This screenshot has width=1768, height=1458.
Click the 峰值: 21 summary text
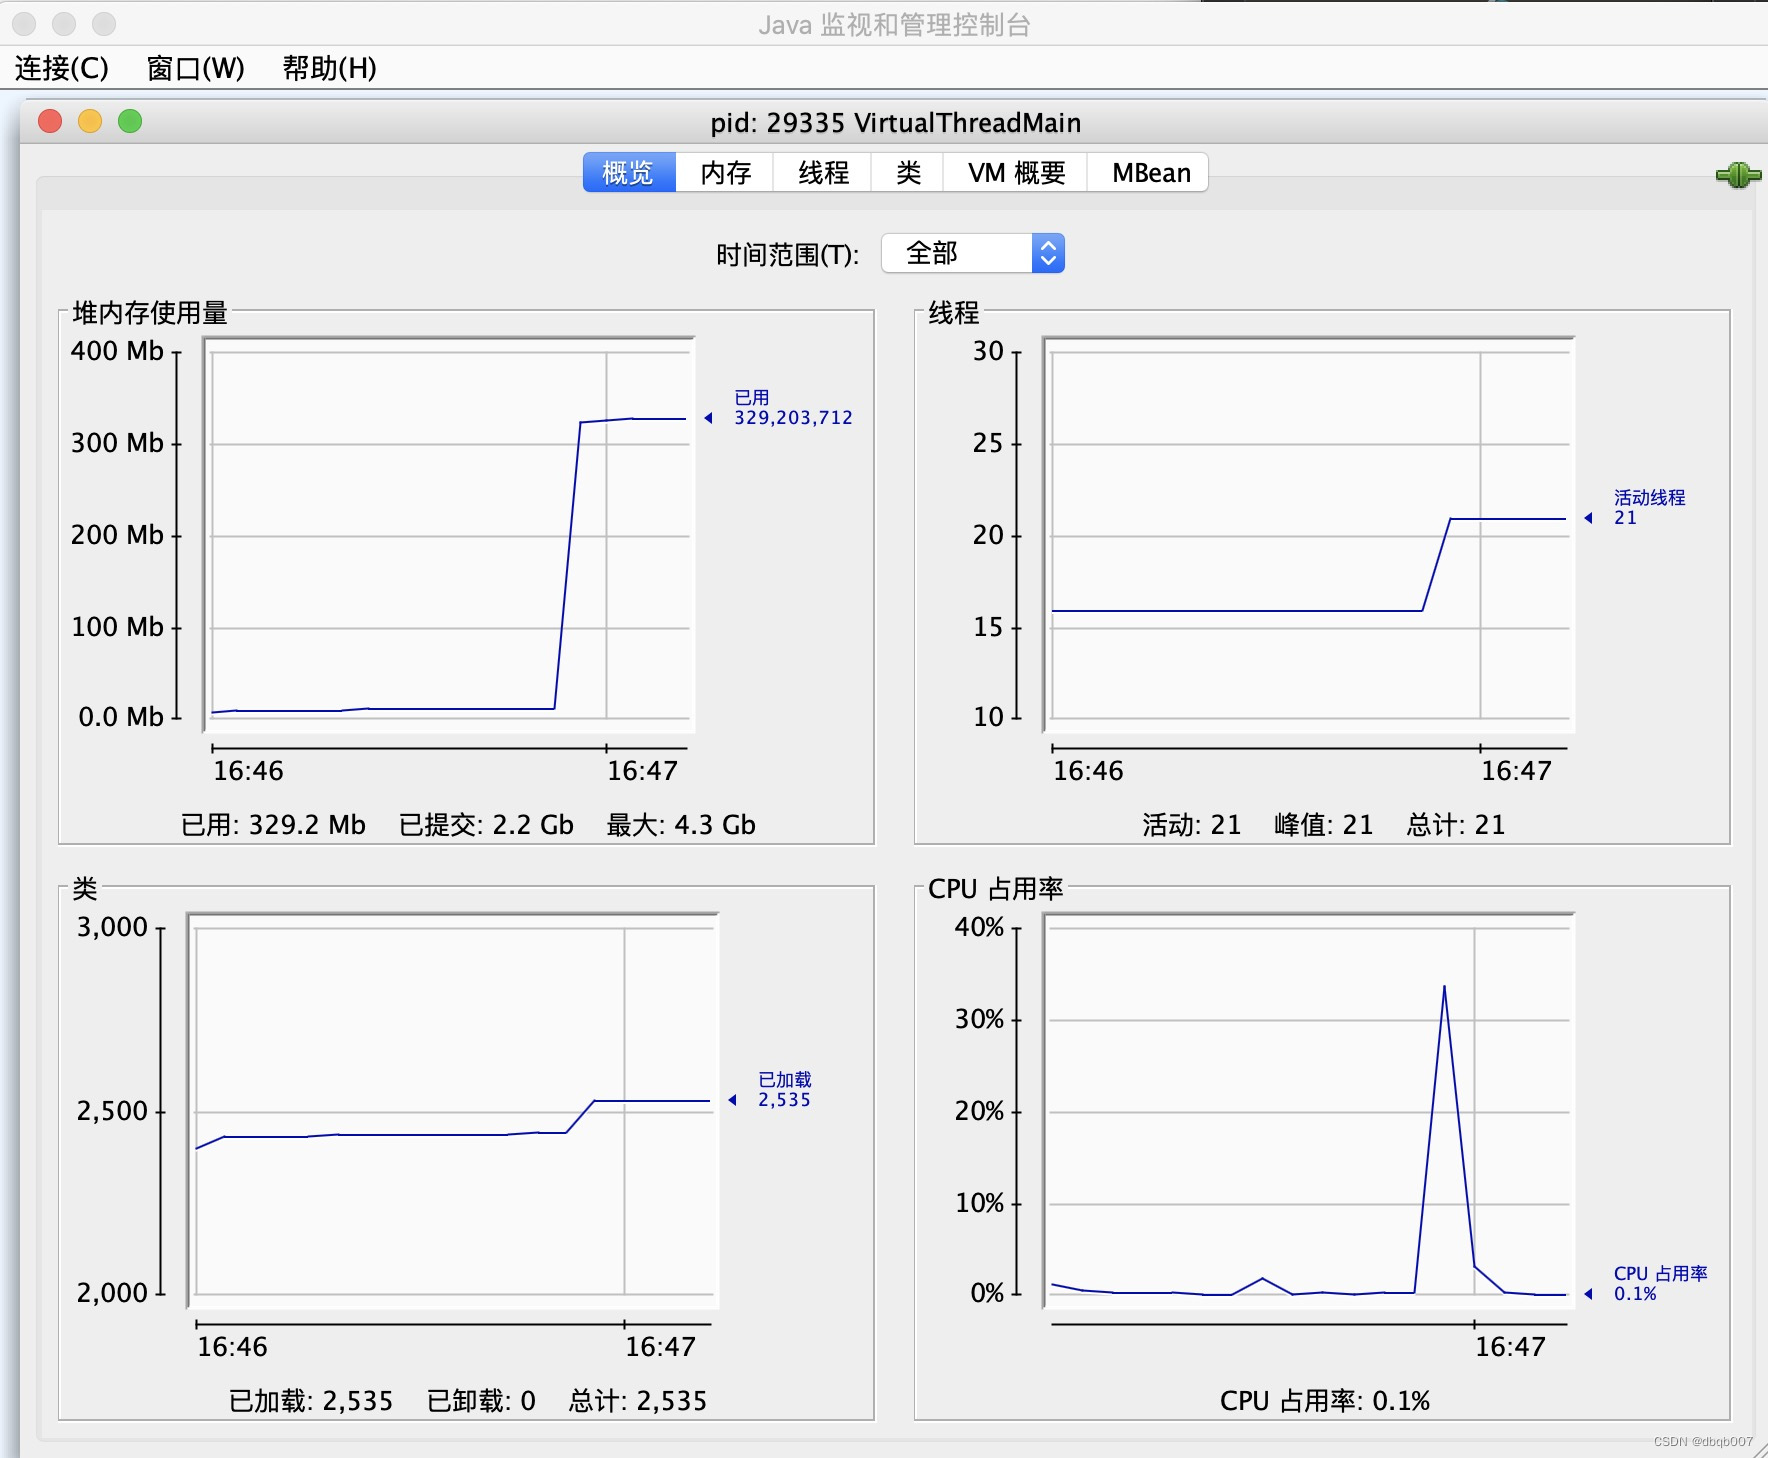[1324, 825]
